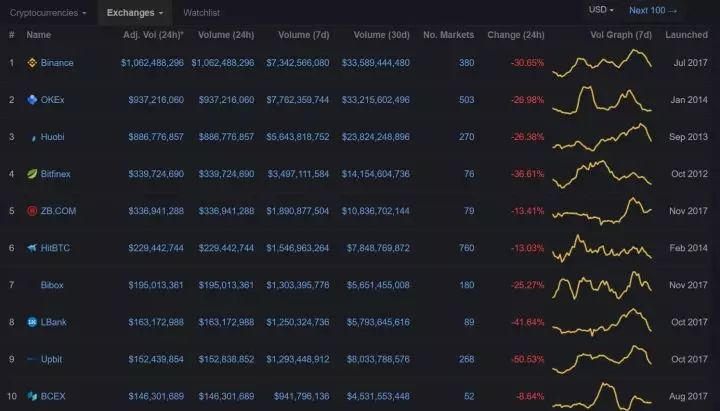This screenshot has width=720, height=411.
Task: Click Upbit 7d volume graph
Action: 602,359
